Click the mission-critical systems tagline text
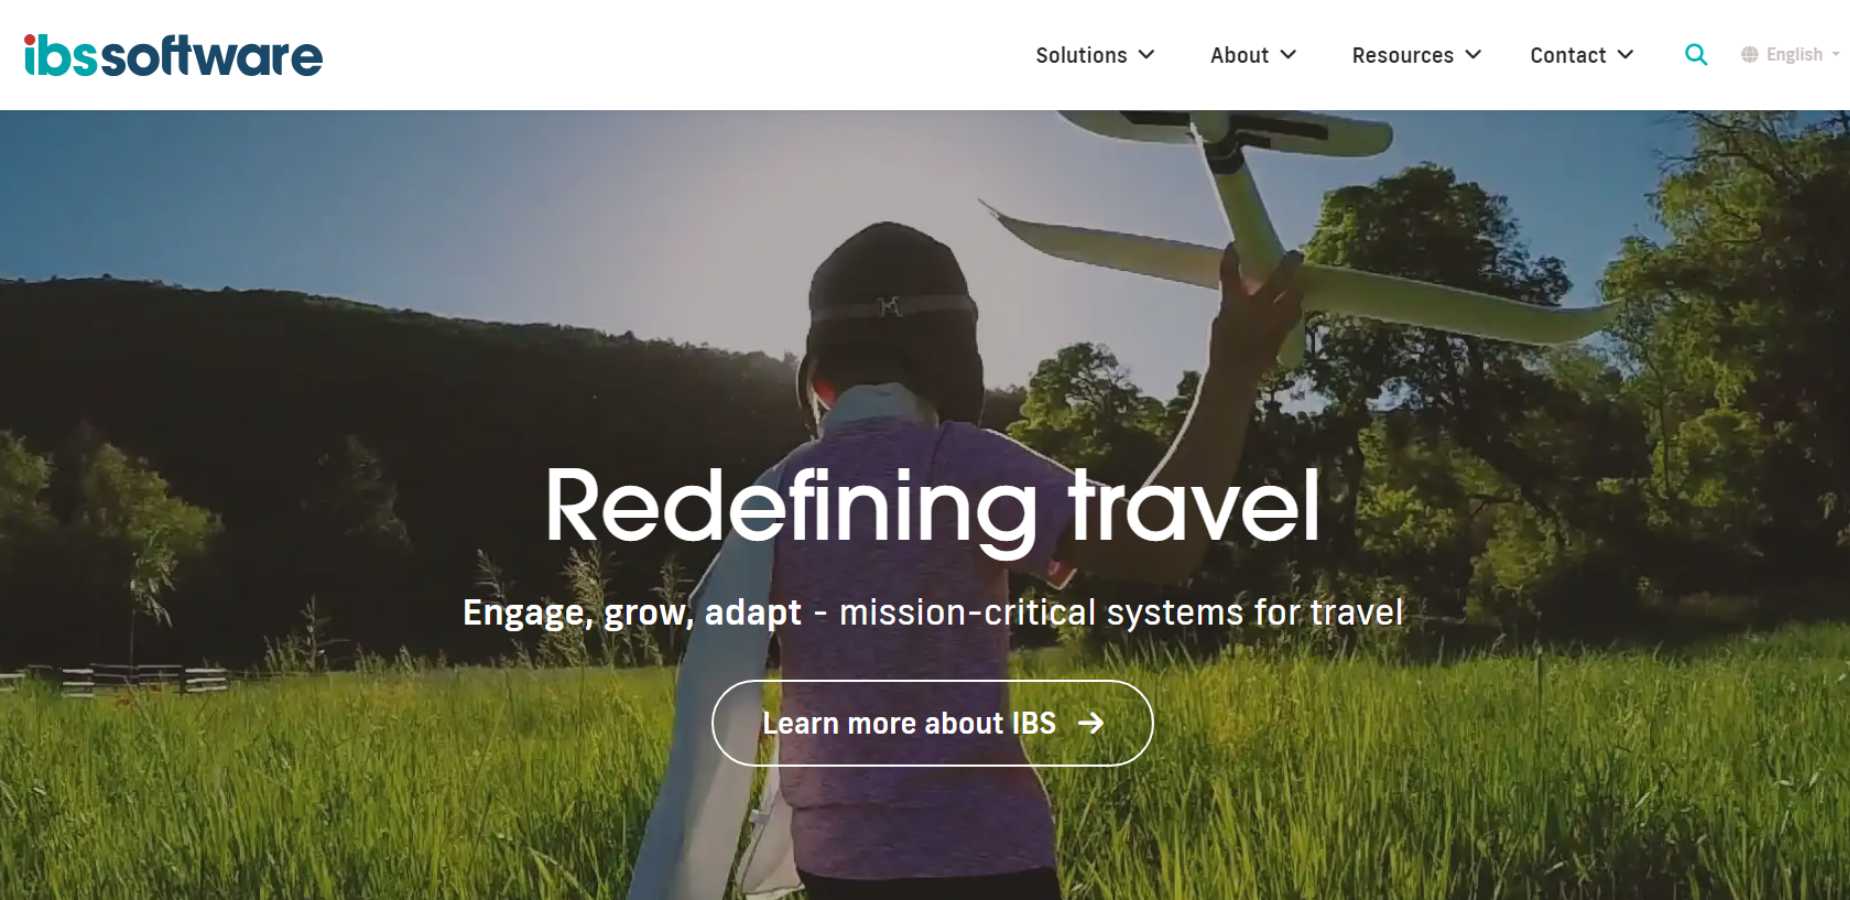This screenshot has width=1850, height=900. pos(1121,612)
